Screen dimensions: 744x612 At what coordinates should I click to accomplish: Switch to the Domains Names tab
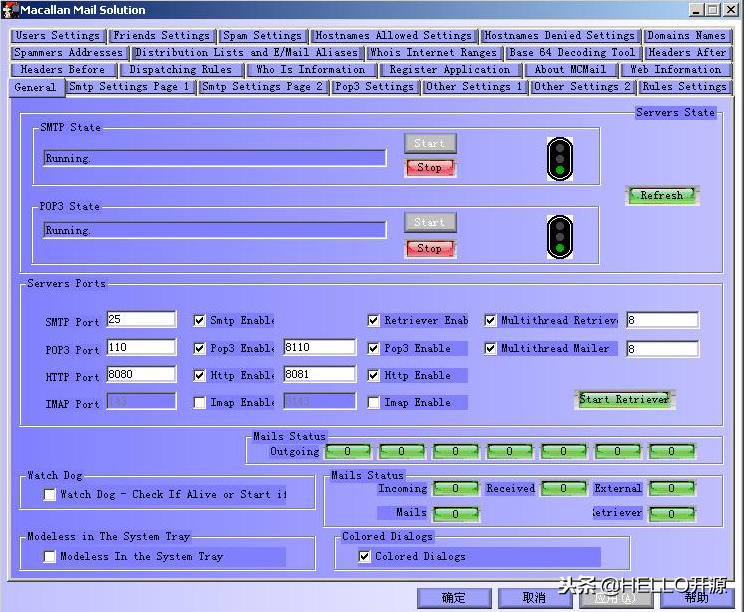tap(687, 36)
